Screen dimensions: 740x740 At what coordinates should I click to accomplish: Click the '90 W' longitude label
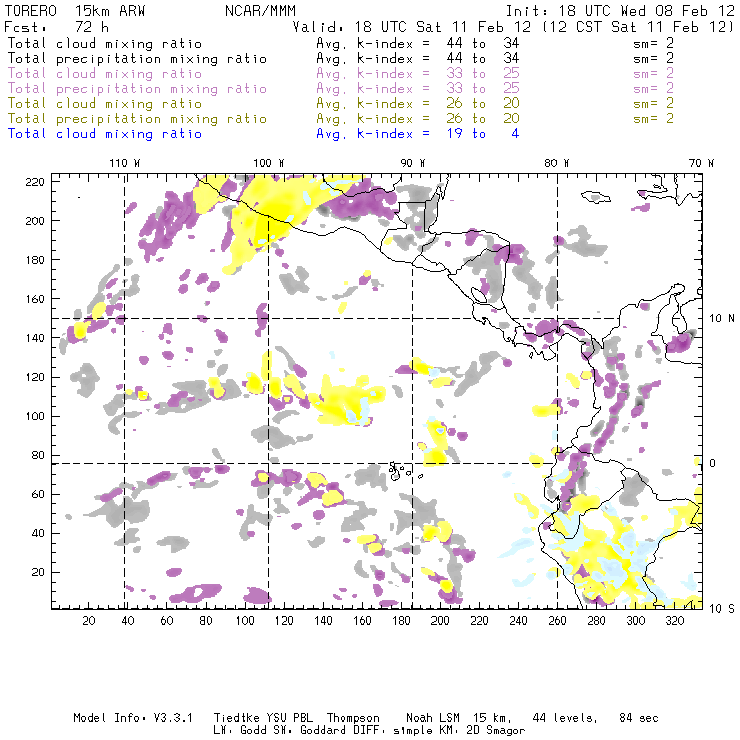coord(413,163)
